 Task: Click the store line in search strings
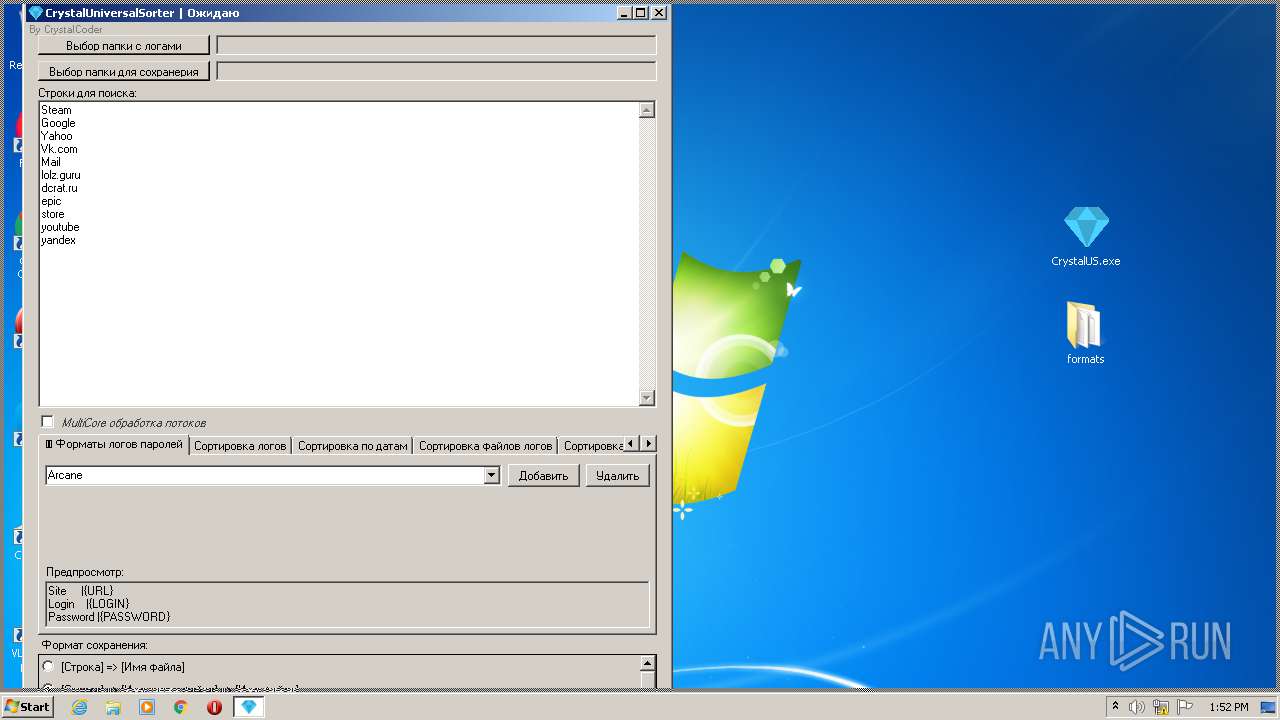53,214
